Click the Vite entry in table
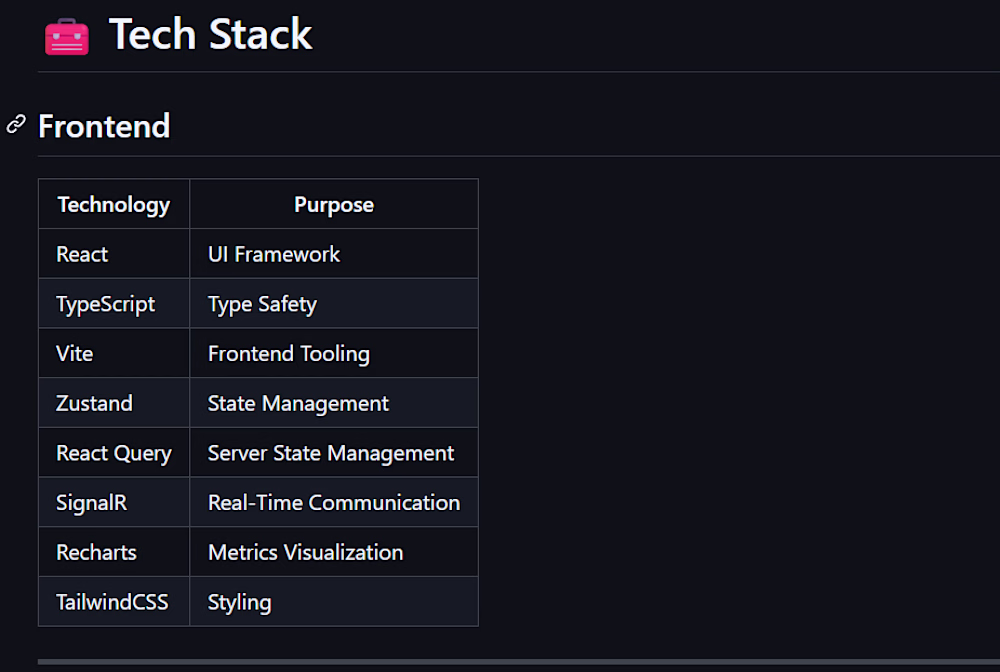Screen dimensions: 1000x672 pyautogui.click(x=114, y=353)
